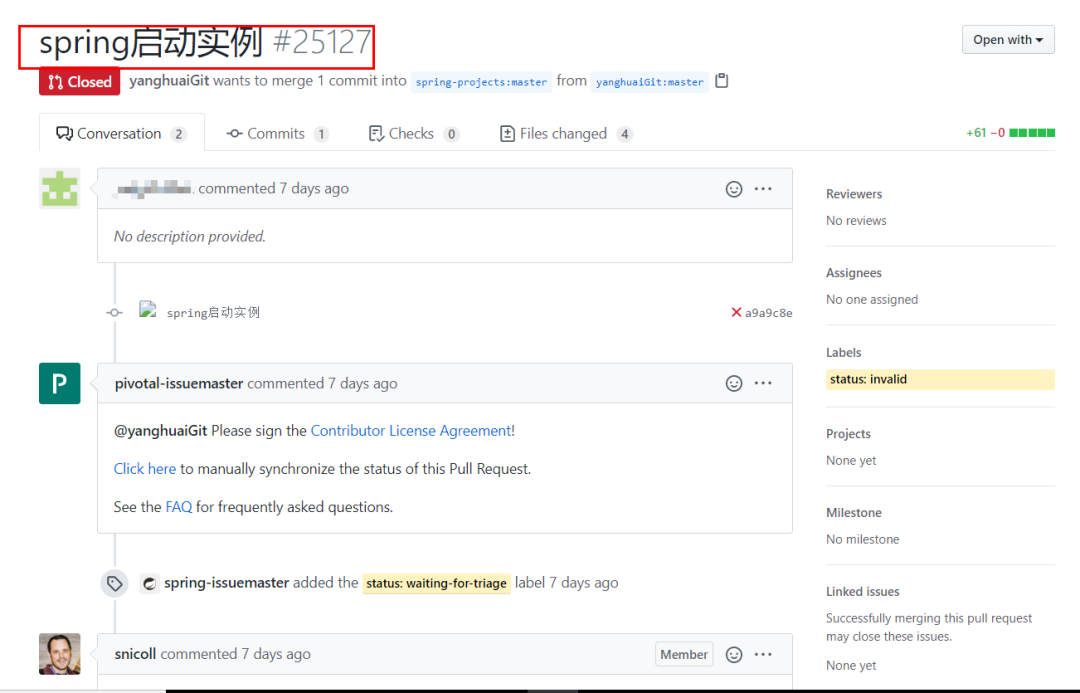Click snicoll's profile photo avatar

59,654
